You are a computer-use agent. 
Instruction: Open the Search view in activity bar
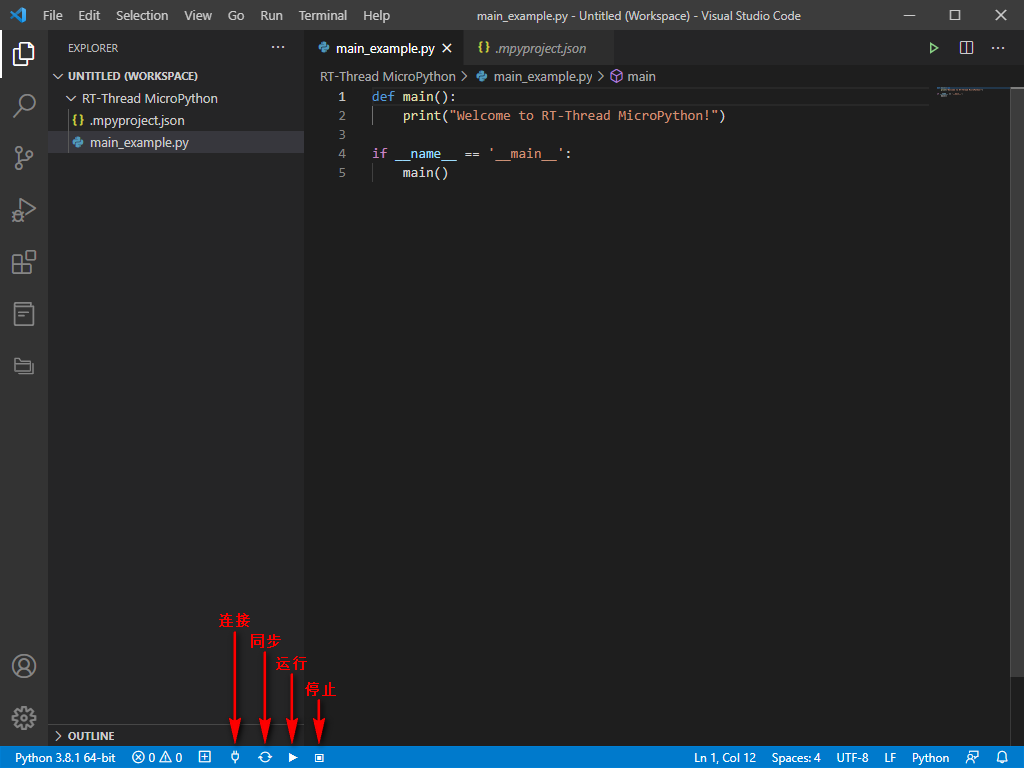[24, 106]
